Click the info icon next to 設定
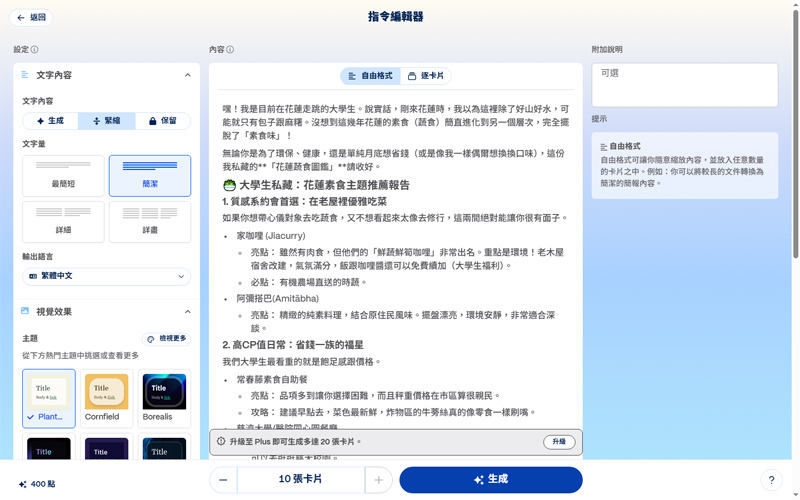The image size is (800, 500). 35,50
